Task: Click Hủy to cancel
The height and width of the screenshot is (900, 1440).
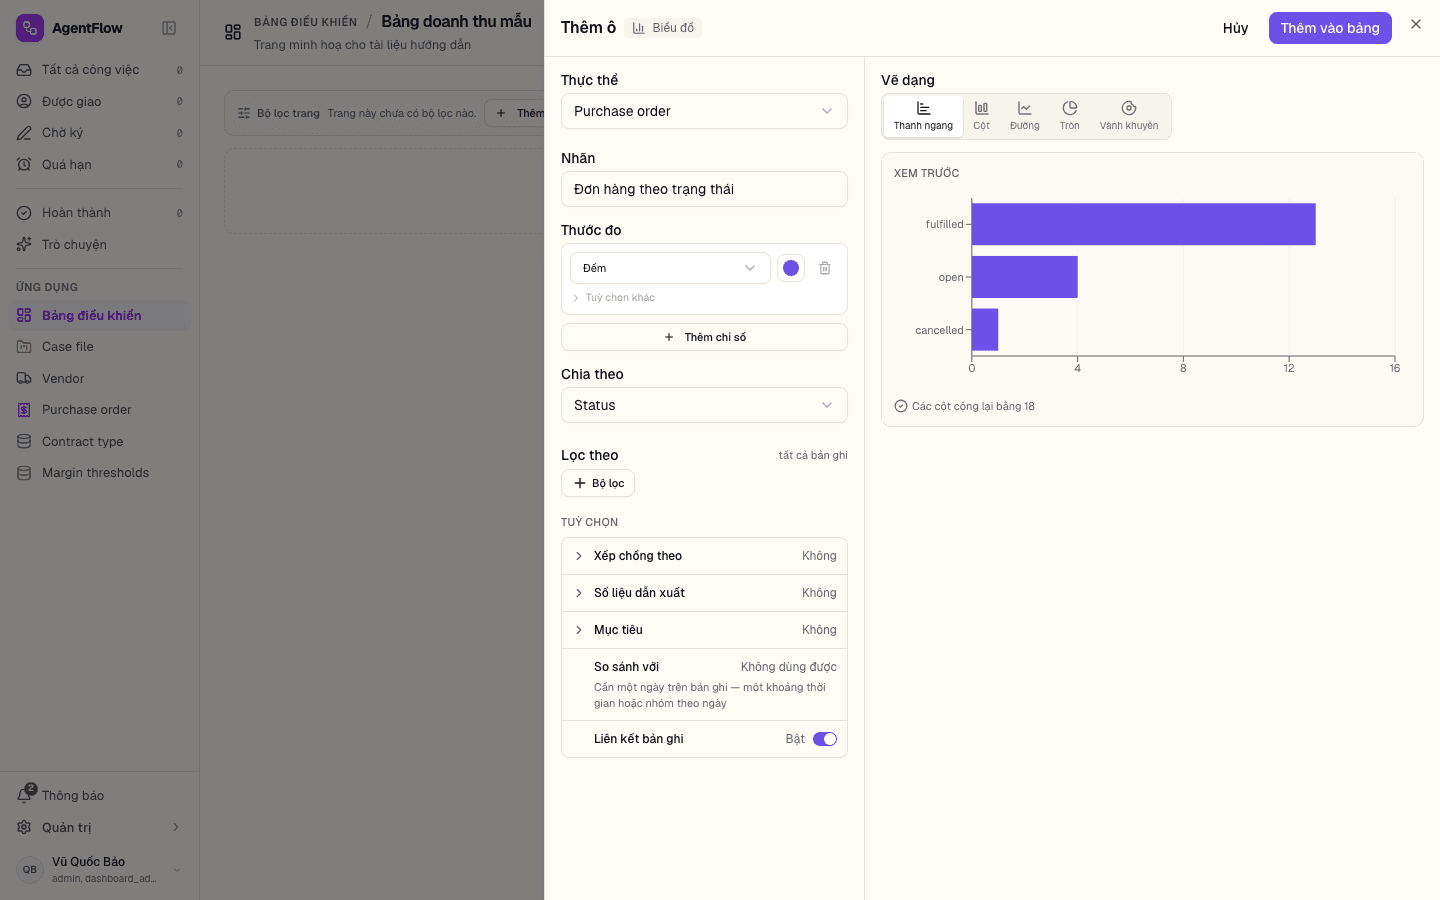Action: pyautogui.click(x=1235, y=28)
